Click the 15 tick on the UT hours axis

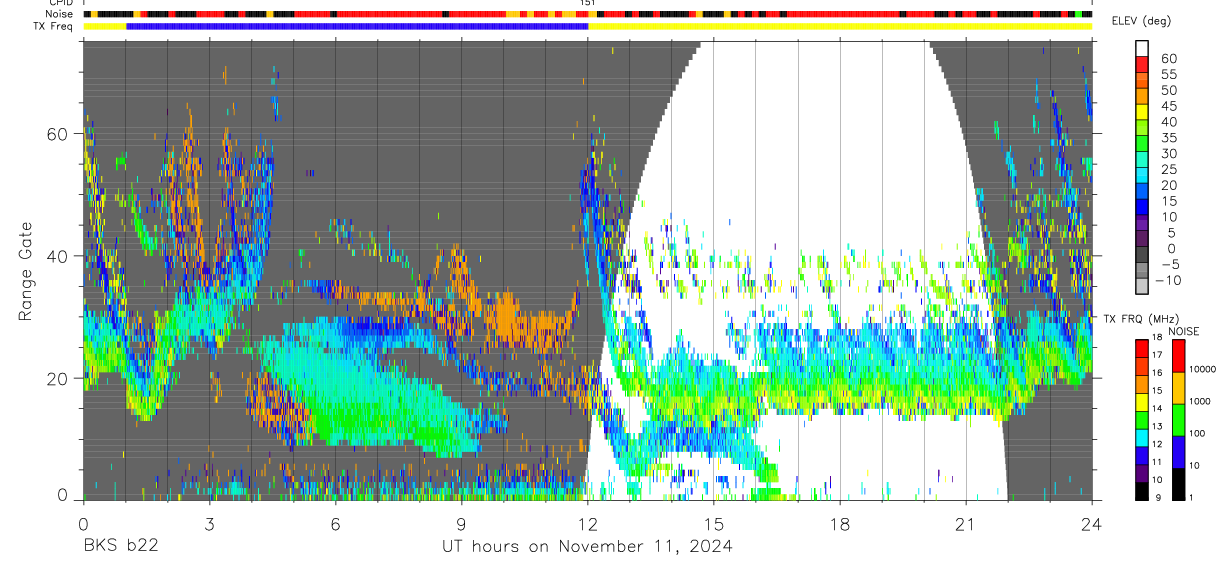coord(714,523)
